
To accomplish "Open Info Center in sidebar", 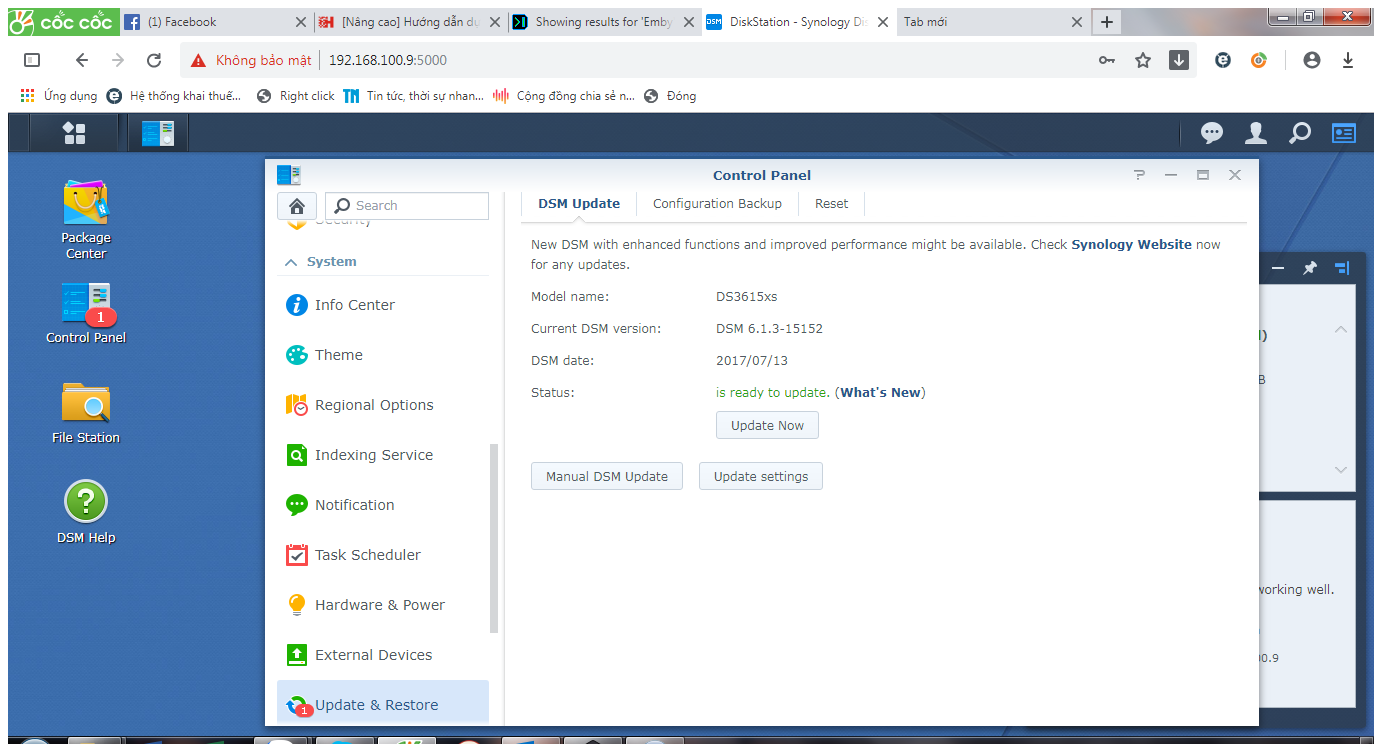I will tap(383, 305).
